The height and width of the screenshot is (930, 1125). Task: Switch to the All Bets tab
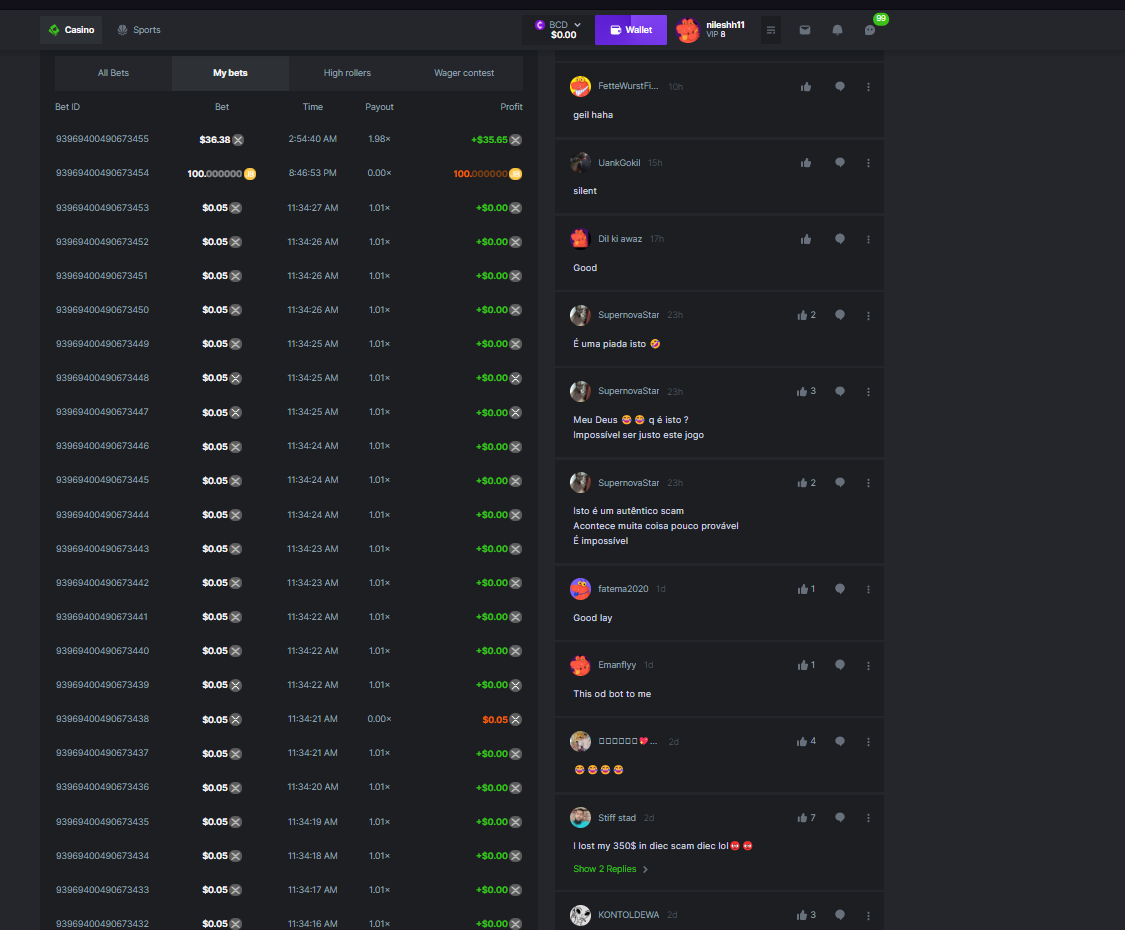[x=113, y=73]
